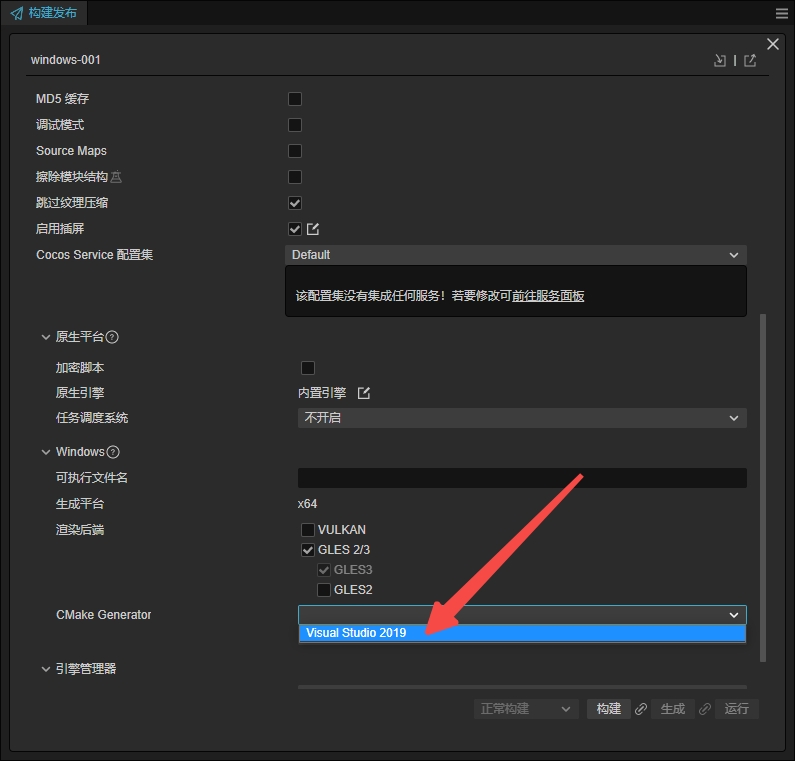This screenshot has width=795, height=761.
Task: Open the 正常构建 build mode dropdown
Action: [526, 709]
